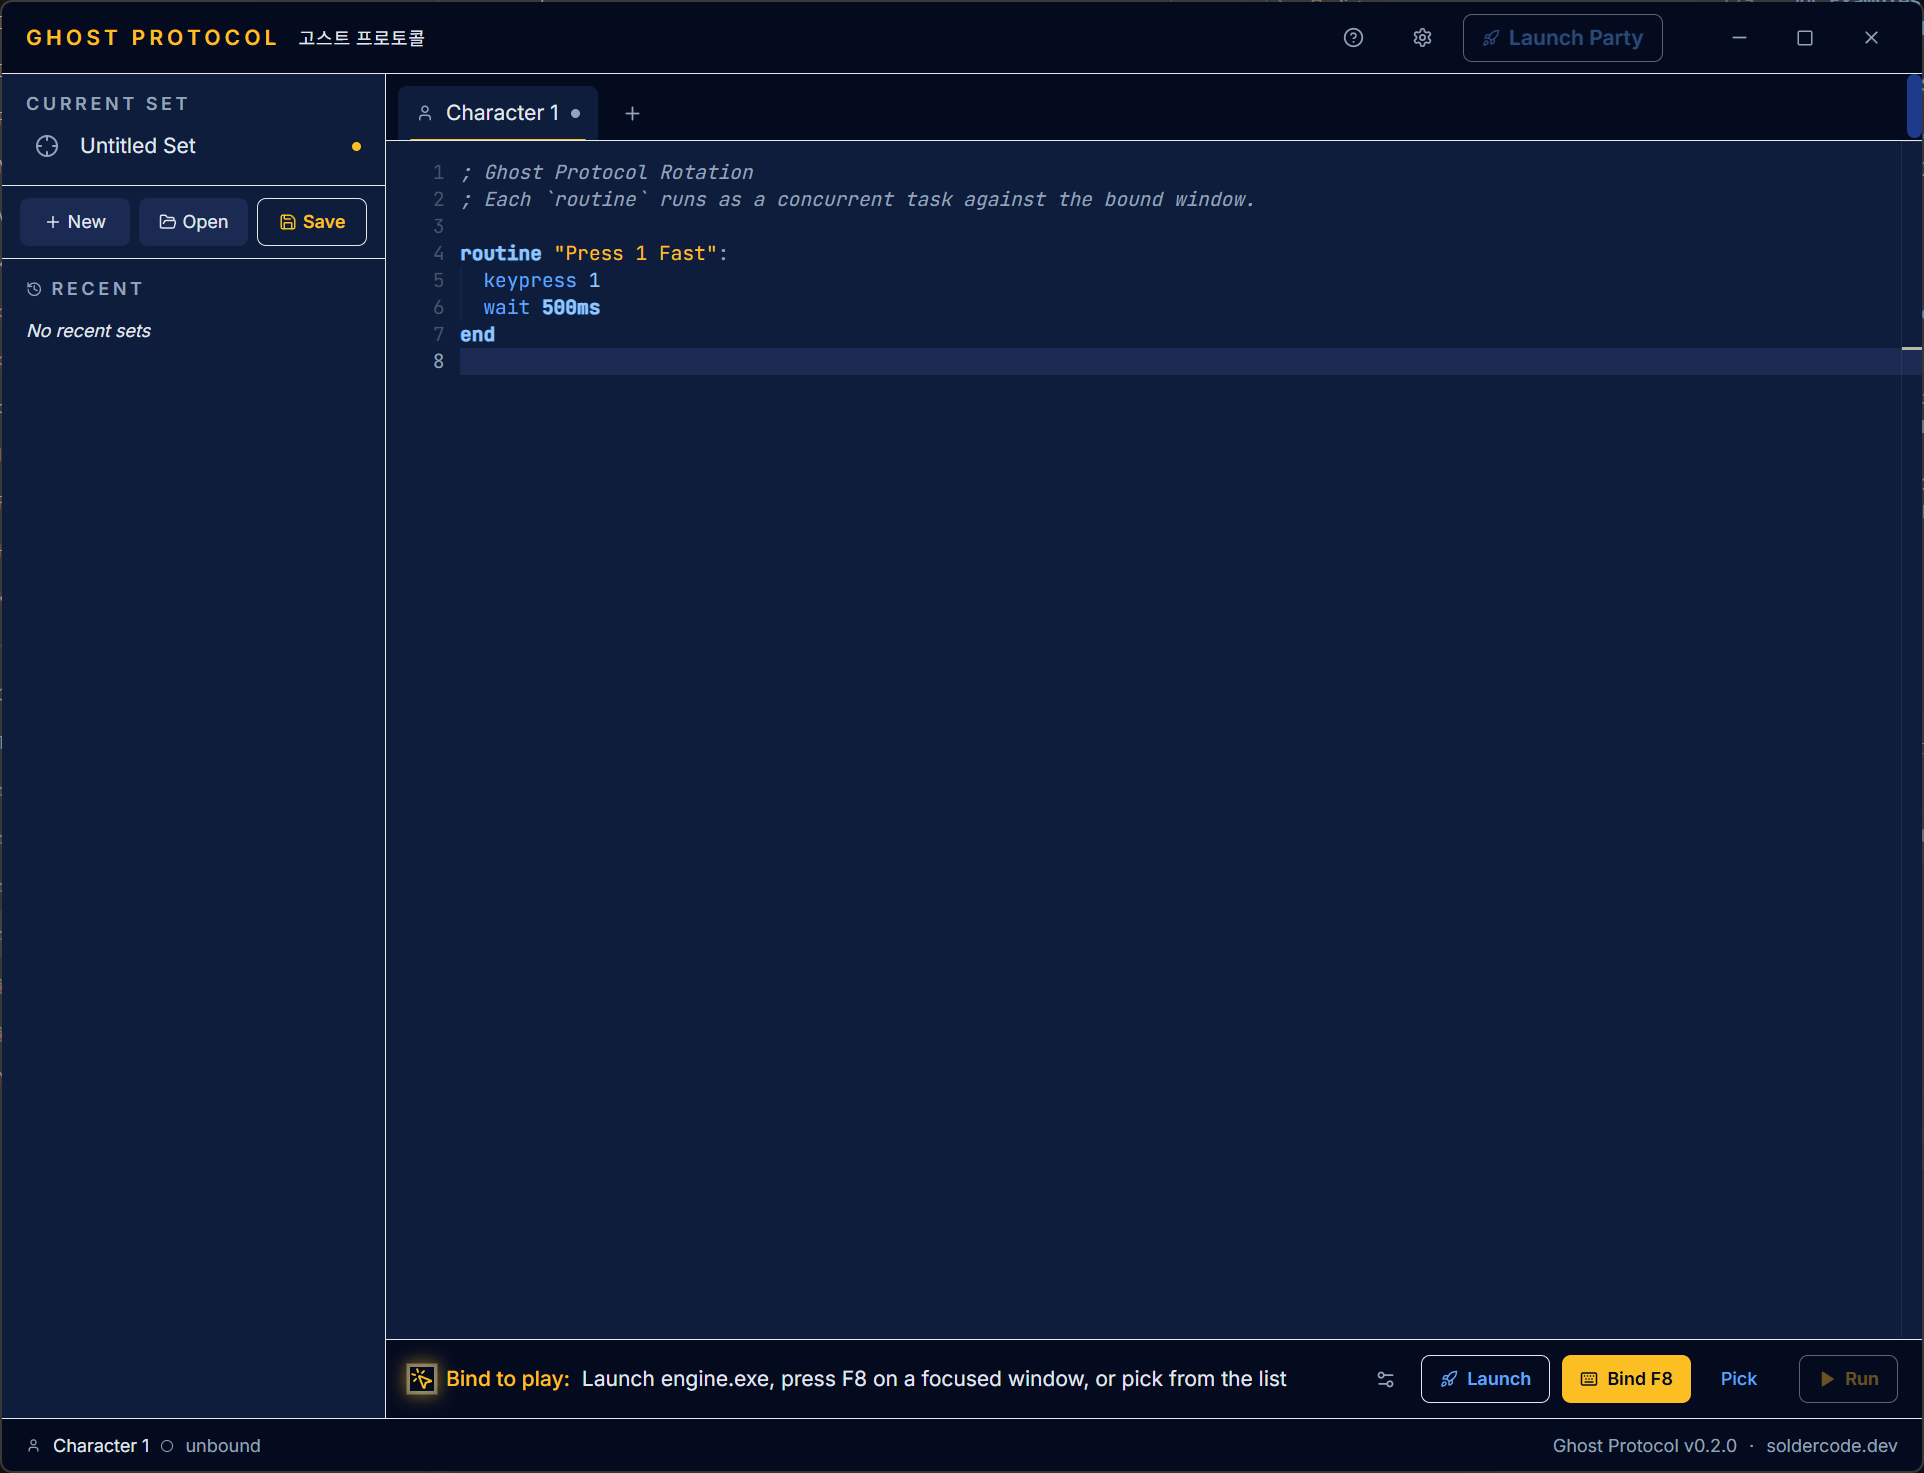The width and height of the screenshot is (1924, 1473).
Task: Click the person icon on the Character 1 tab
Action: coord(424,113)
